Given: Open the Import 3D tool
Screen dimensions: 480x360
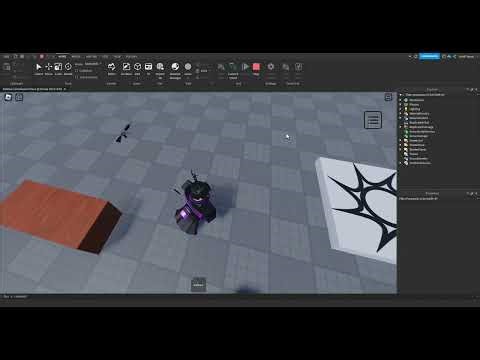Looking at the screenshot, I should [x=160, y=70].
